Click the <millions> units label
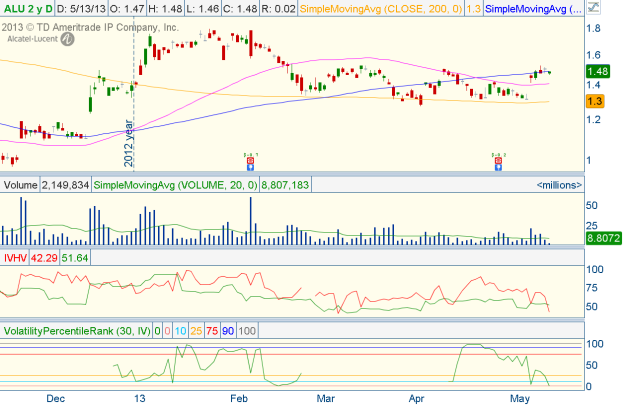The image size is (625, 405). pos(559,185)
